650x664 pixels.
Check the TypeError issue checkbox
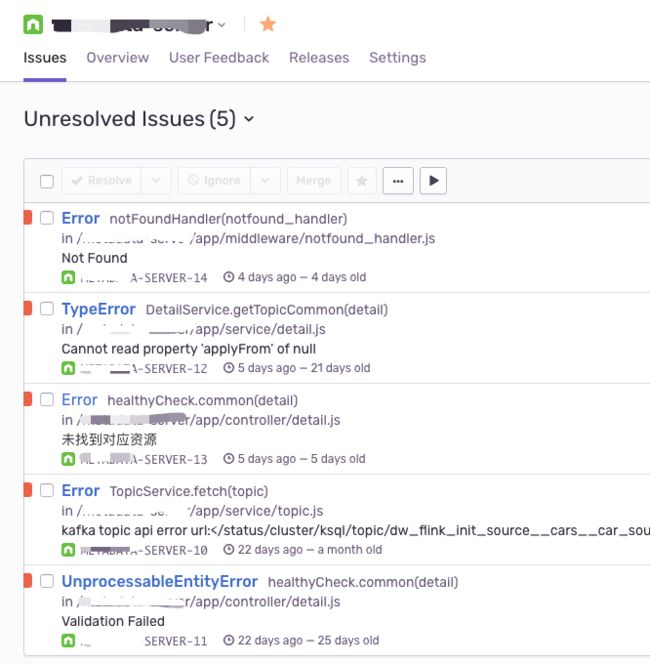[47, 309]
